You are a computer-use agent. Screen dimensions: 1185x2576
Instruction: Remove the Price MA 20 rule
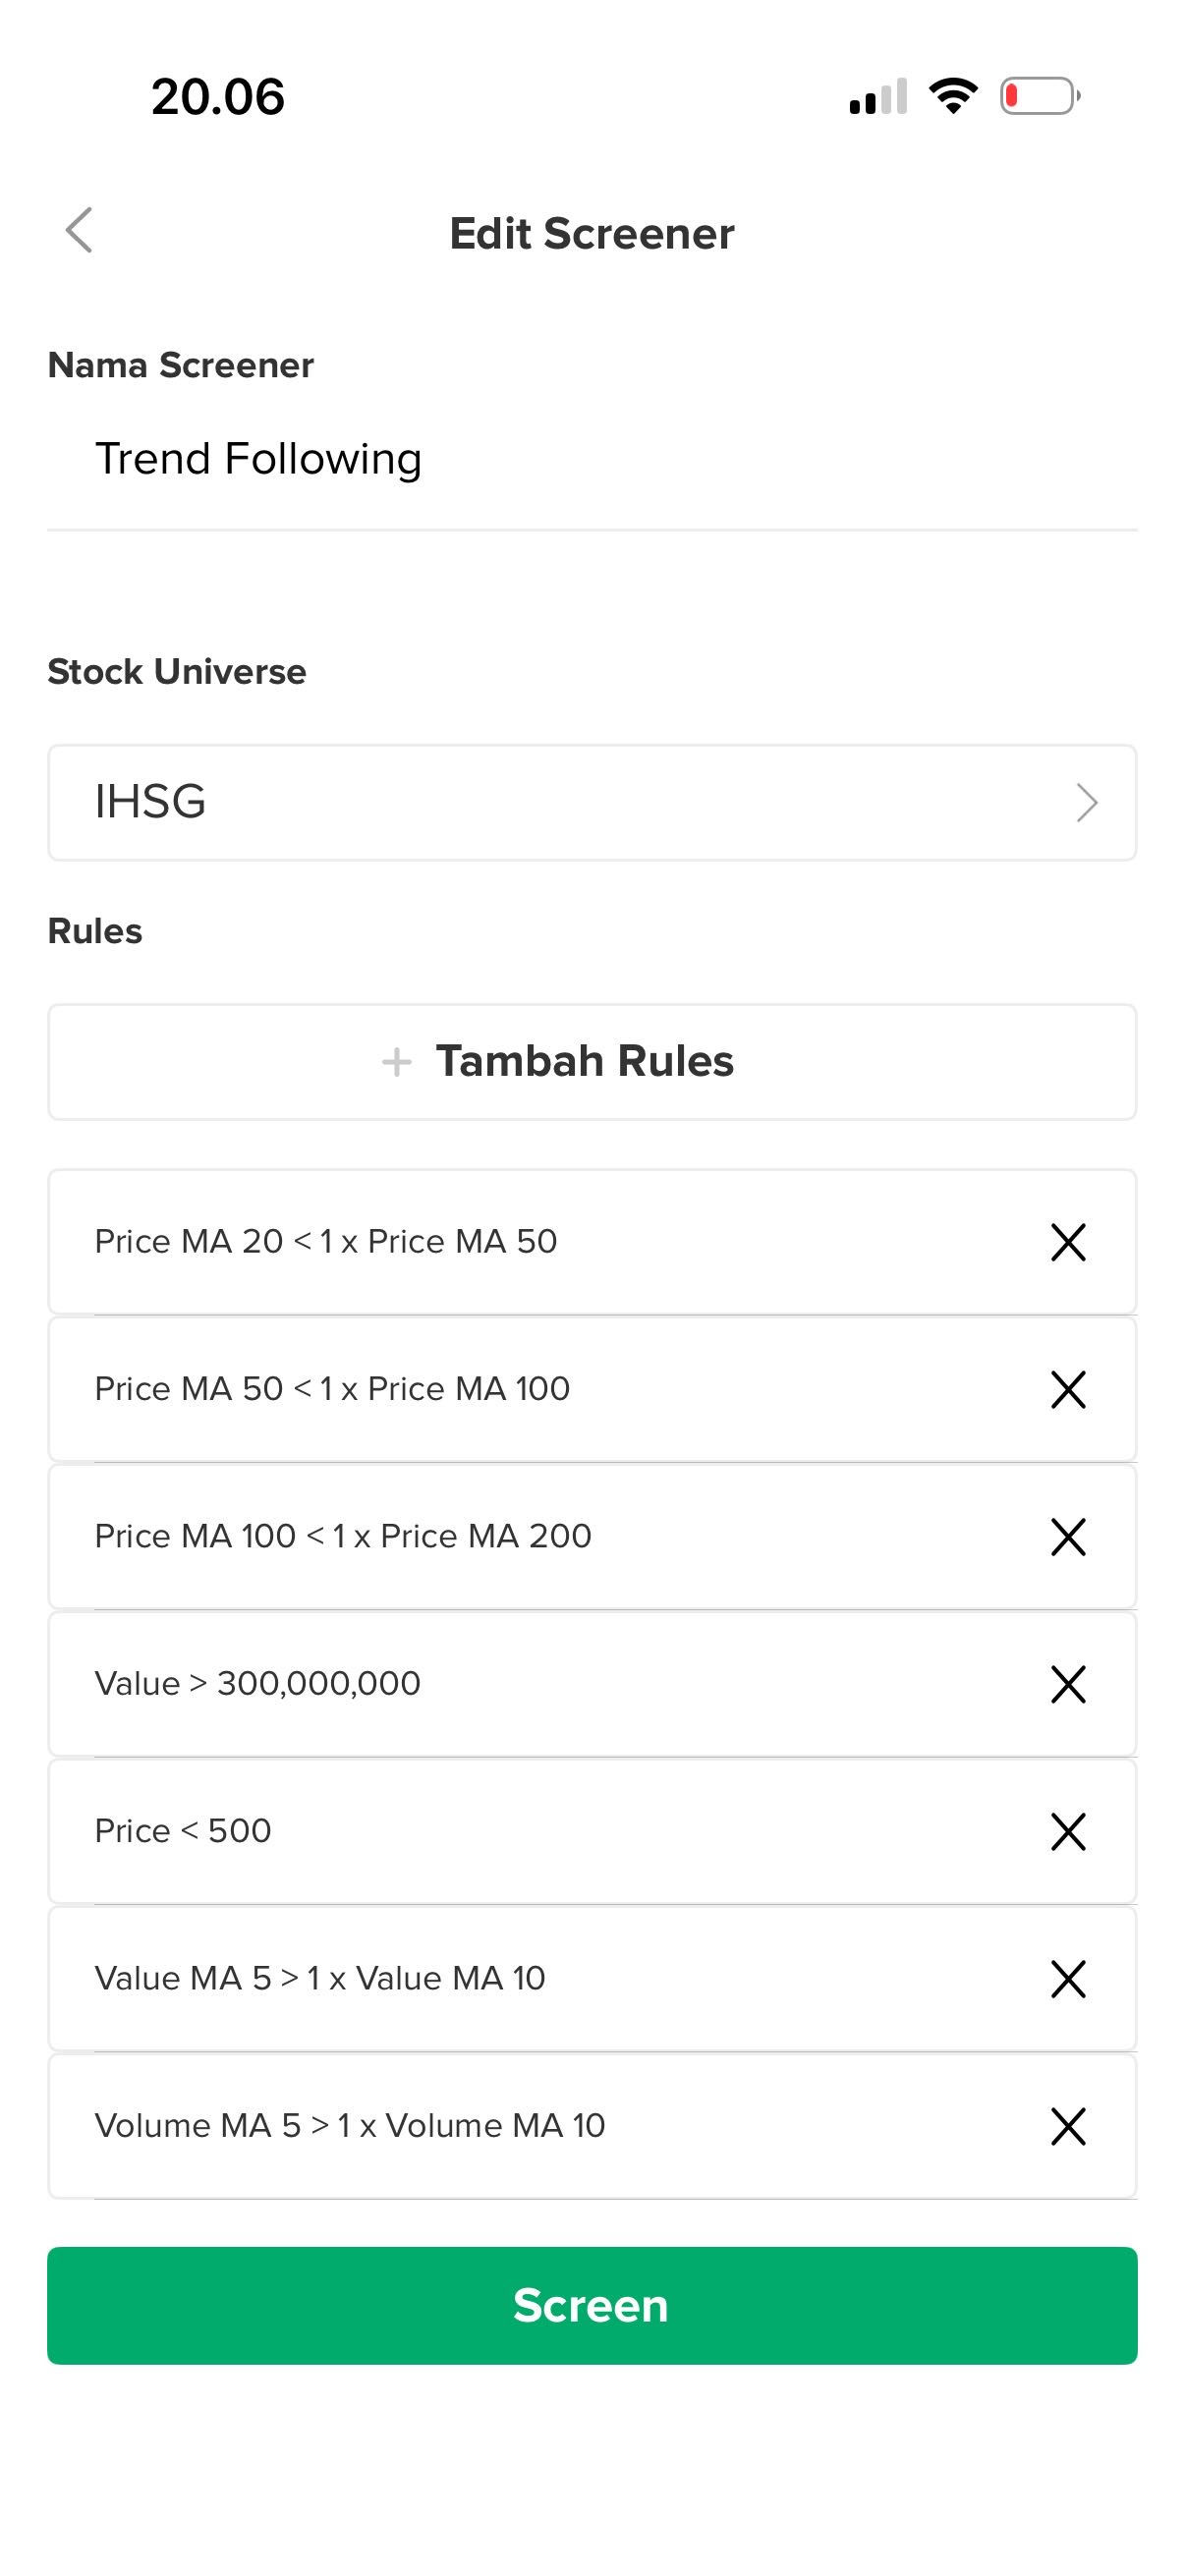1068,1242
